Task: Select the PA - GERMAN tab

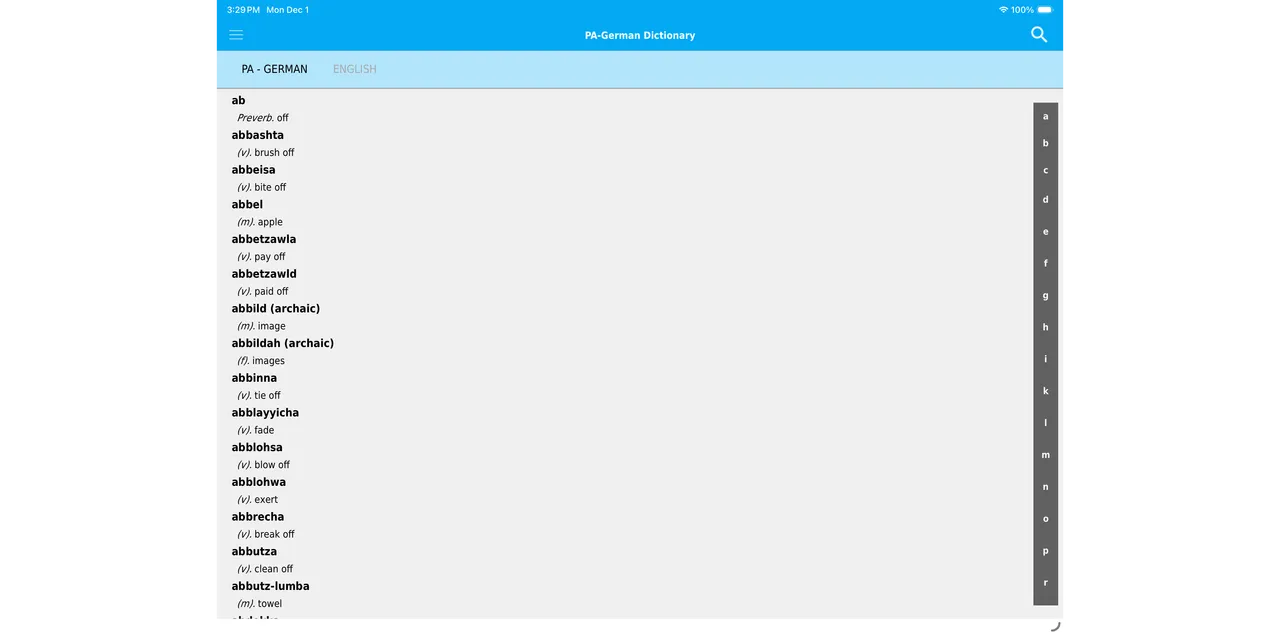Action: (274, 68)
